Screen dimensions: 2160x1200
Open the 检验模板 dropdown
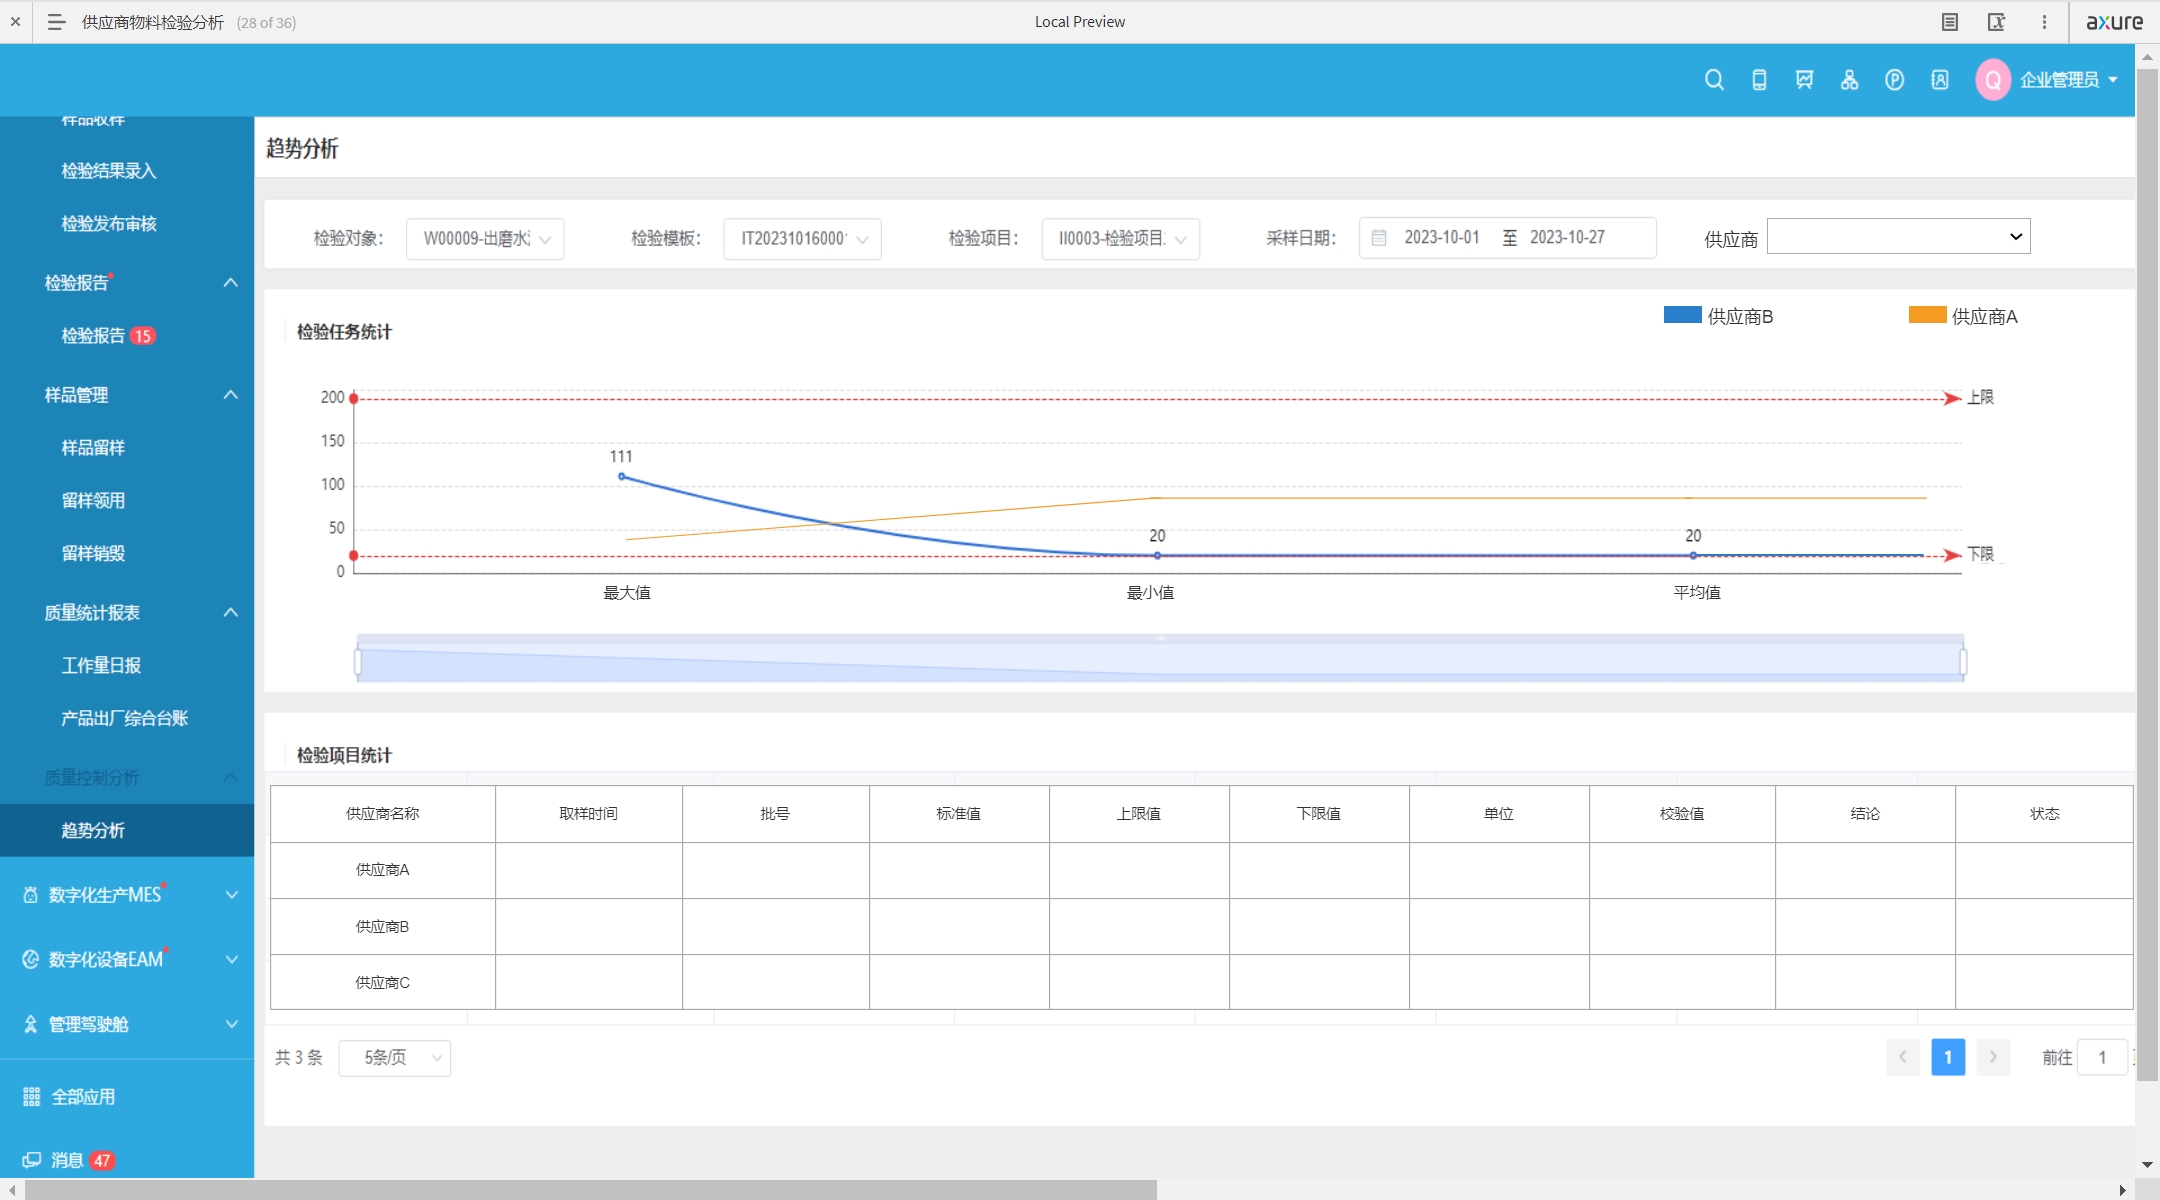coord(802,239)
